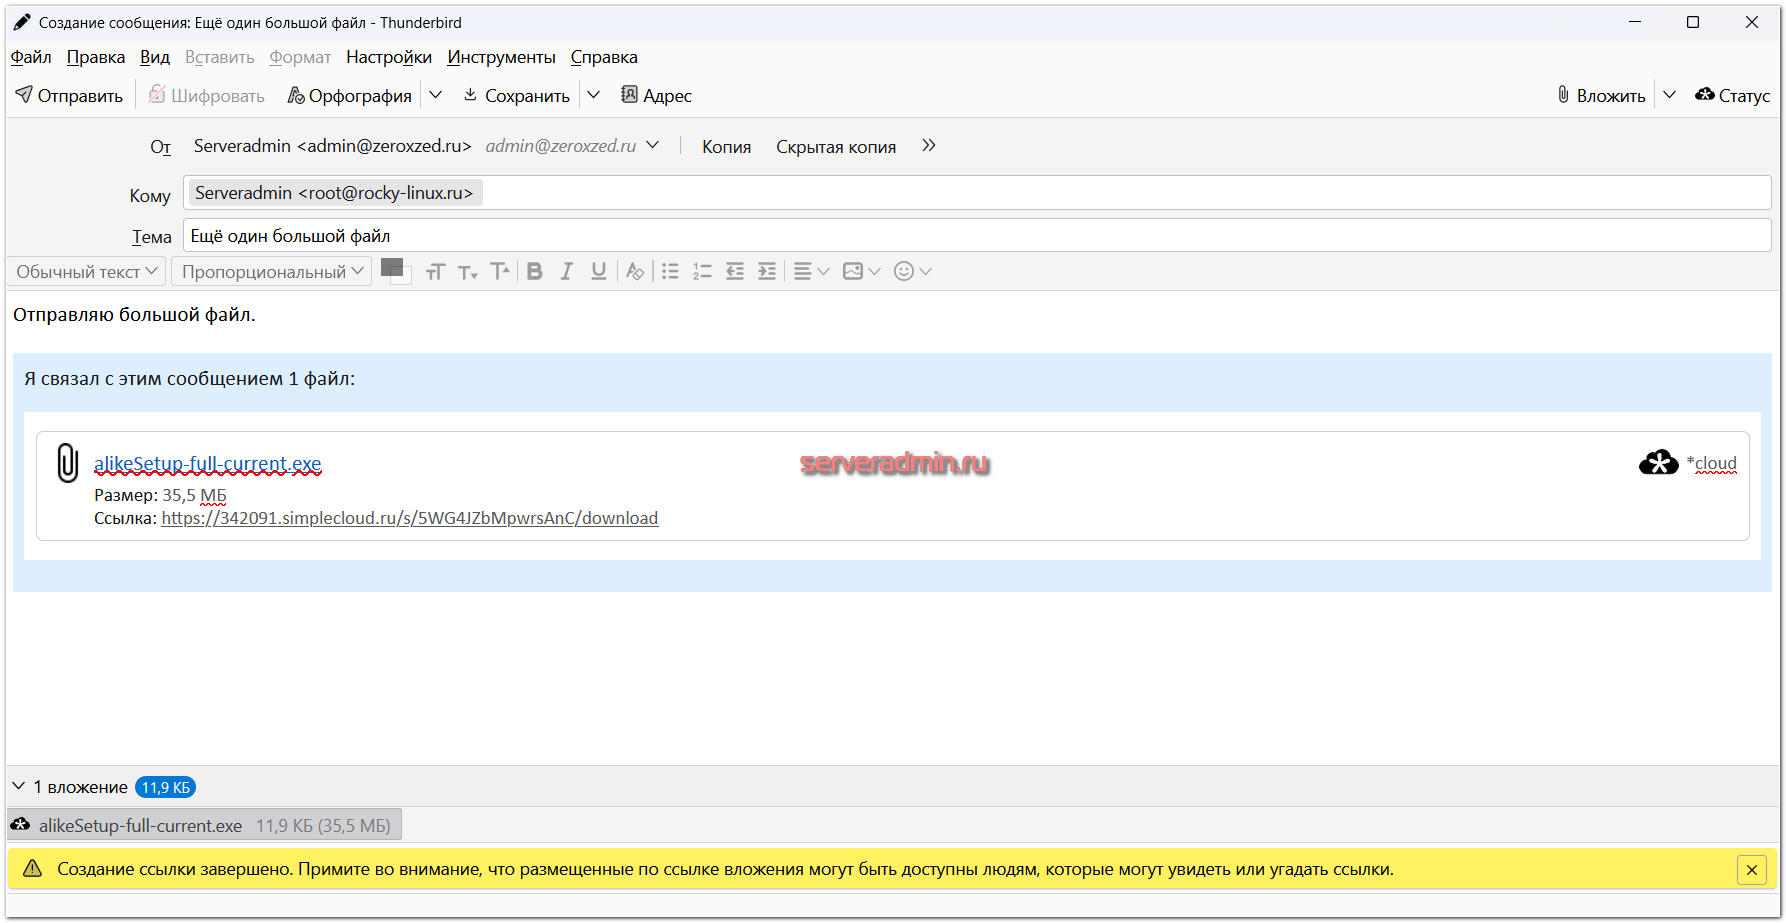Click Адрес address book button
Image resolution: width=1786 pixels, height=923 pixels.
(x=656, y=96)
